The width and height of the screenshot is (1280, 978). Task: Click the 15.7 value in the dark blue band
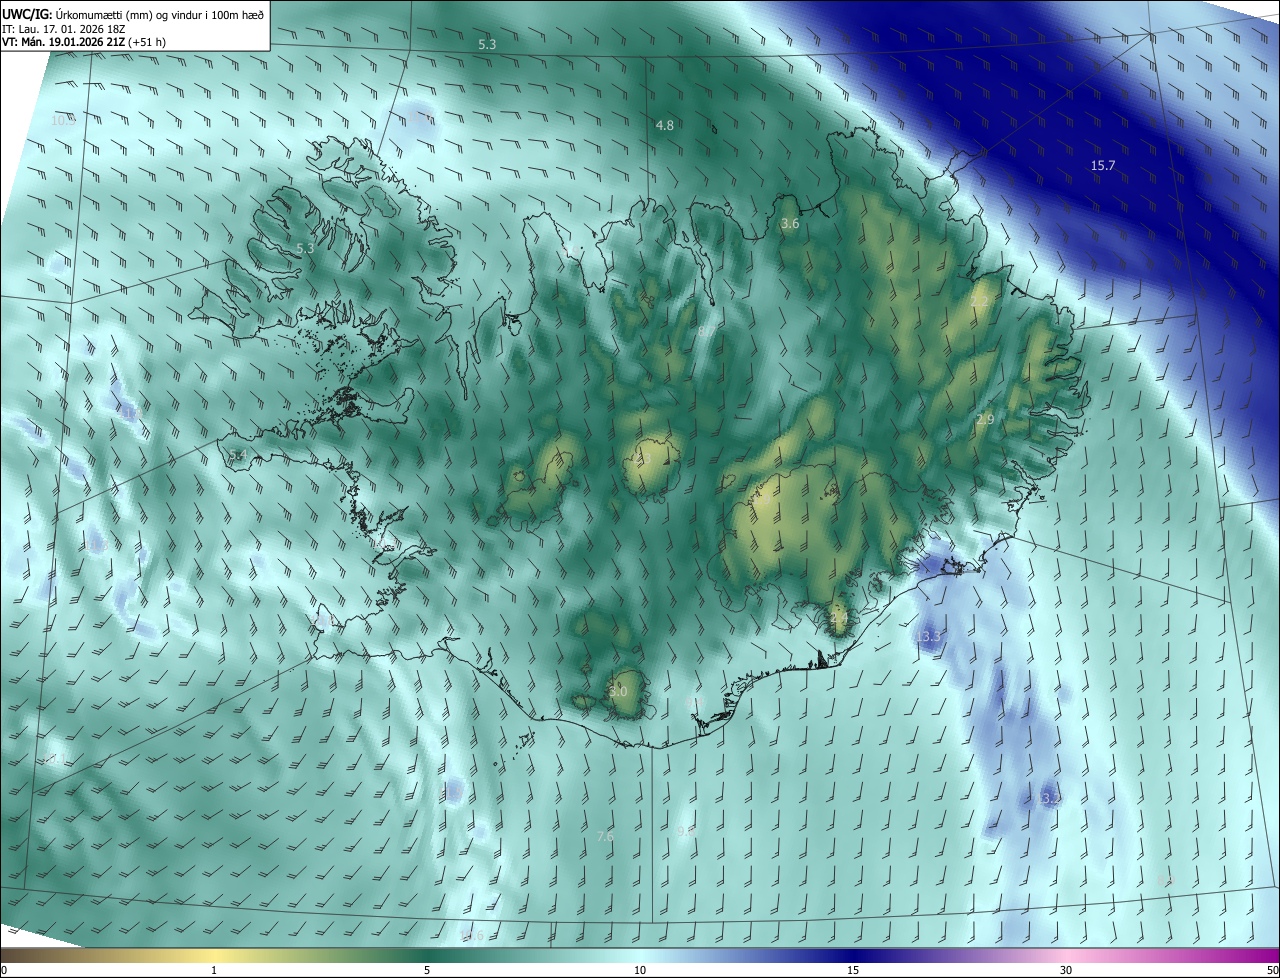[x=1102, y=165]
